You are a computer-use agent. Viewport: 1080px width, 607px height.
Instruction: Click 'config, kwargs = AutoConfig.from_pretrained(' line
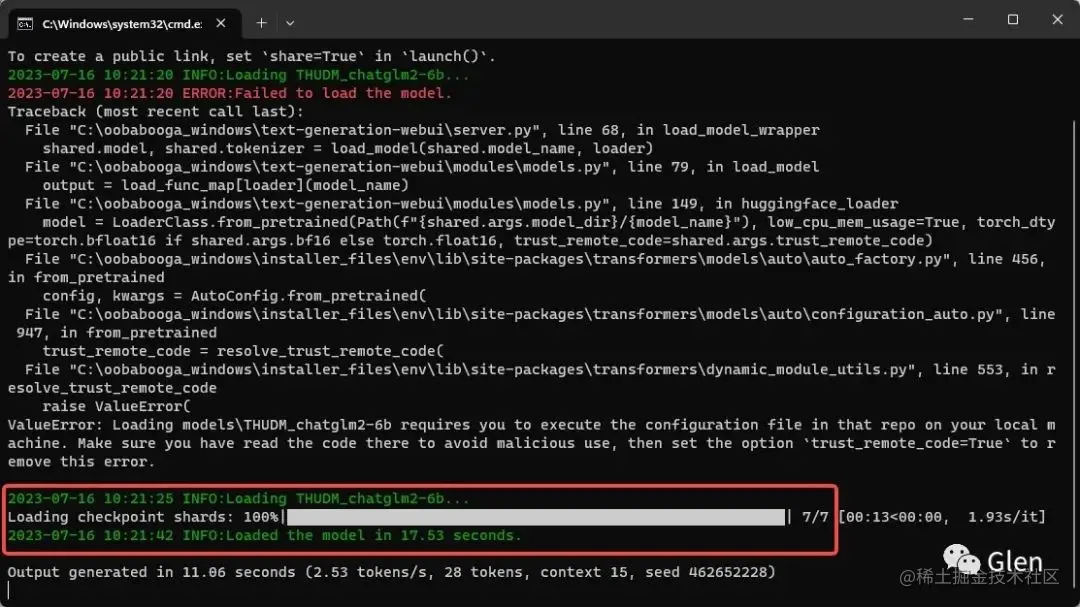[234, 296]
